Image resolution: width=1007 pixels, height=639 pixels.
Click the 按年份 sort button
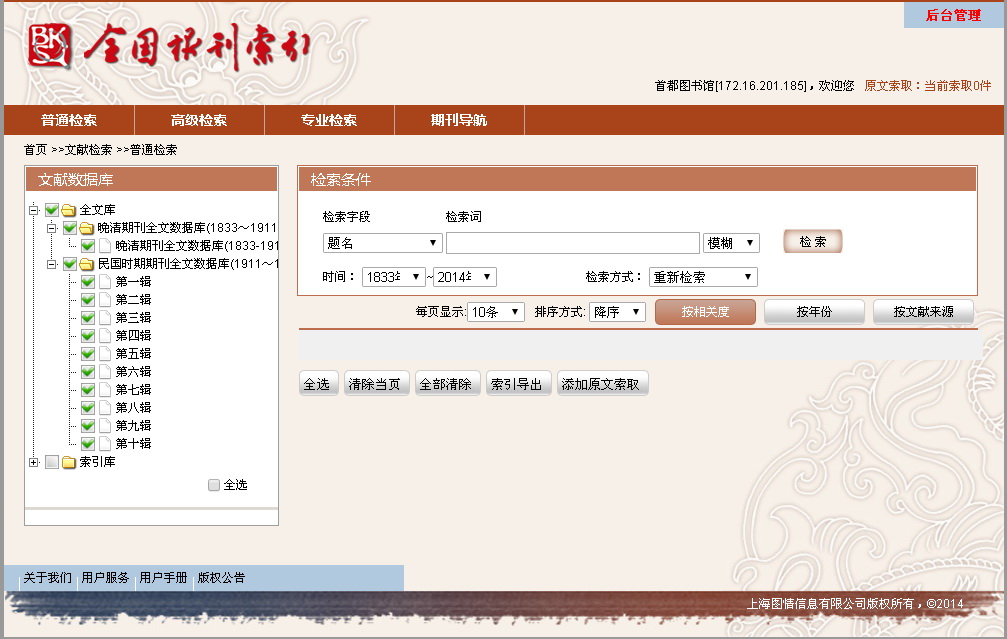(x=814, y=312)
